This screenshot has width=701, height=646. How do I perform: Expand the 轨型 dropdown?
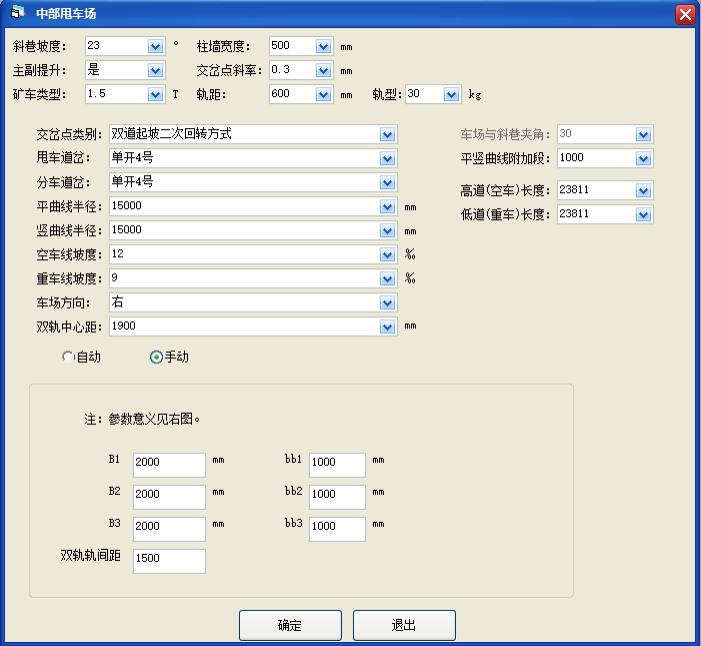pos(451,95)
